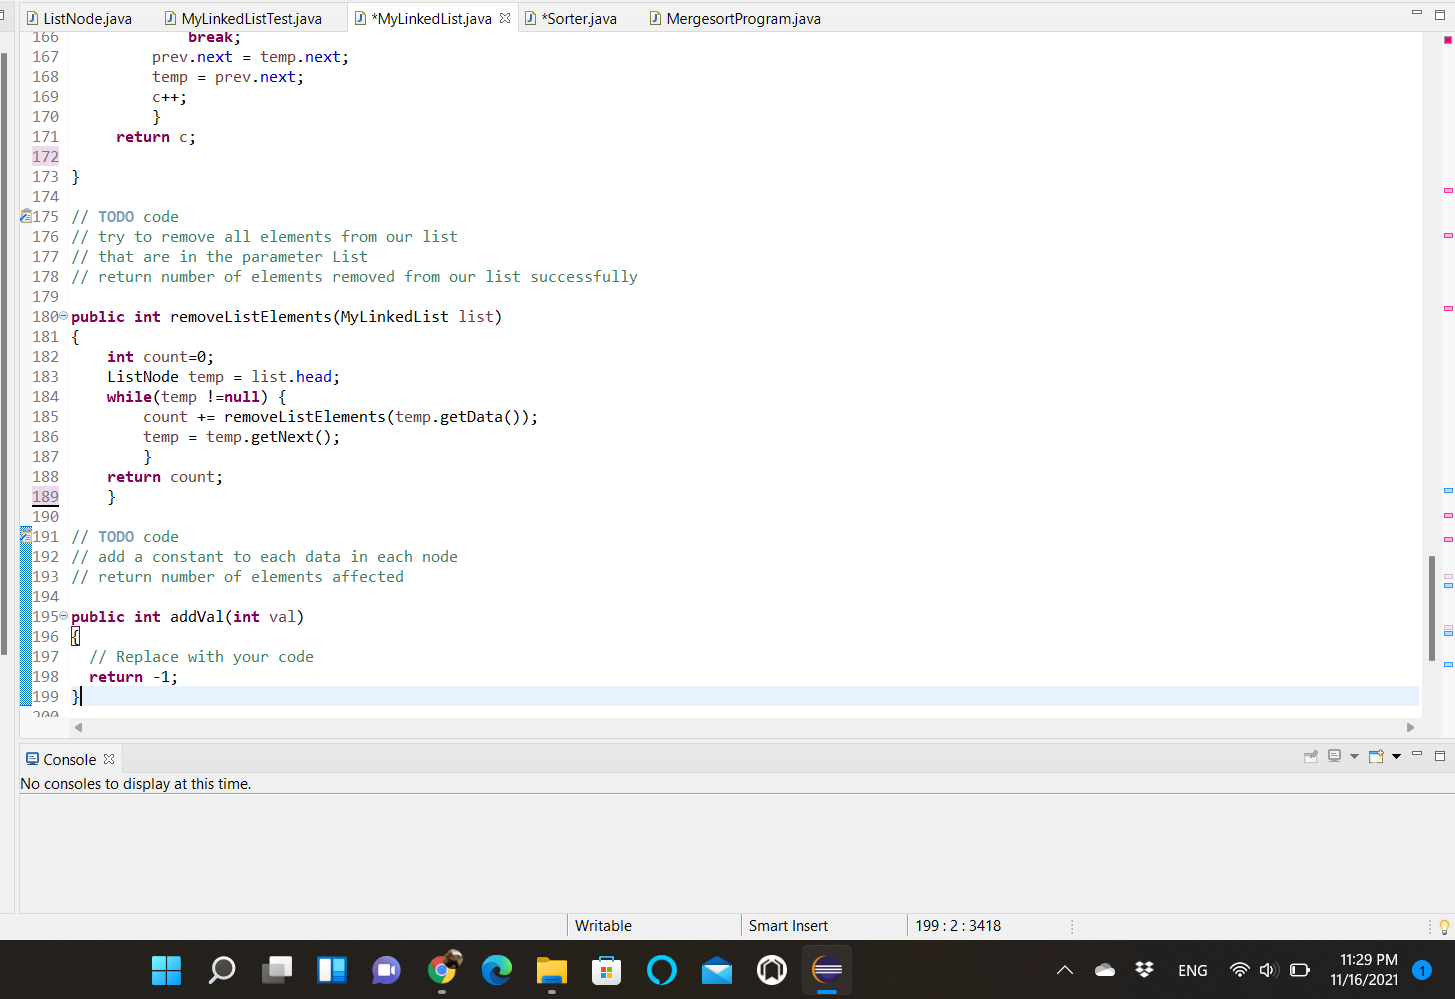Open the clock showing 11:29 PM
Screen dimensions: 1455x999
tap(1365, 970)
